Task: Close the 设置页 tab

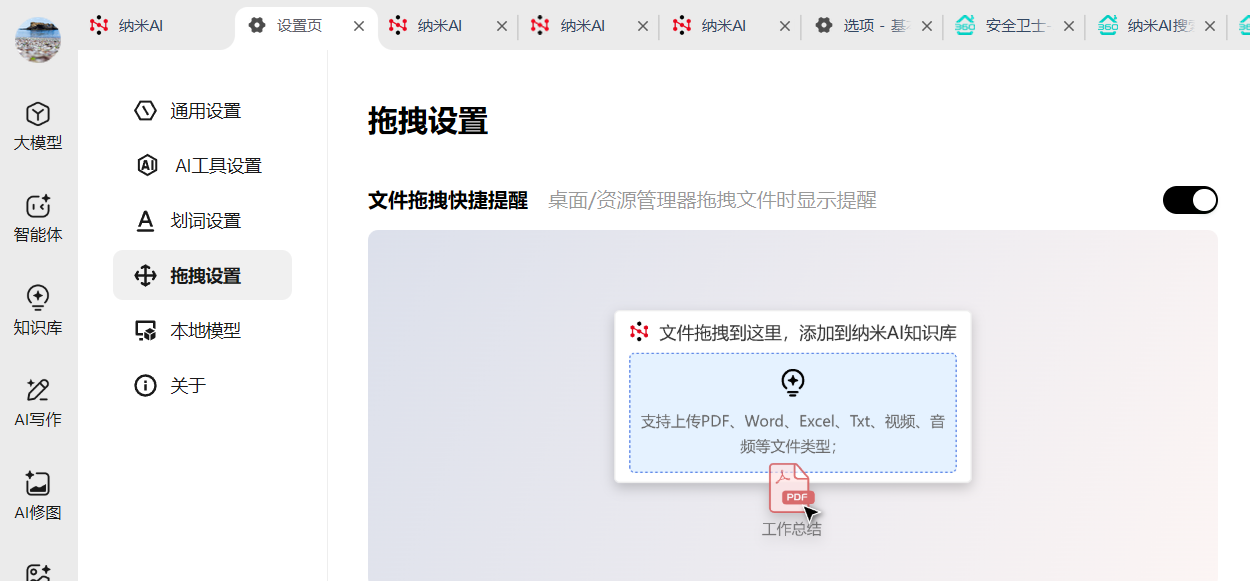Action: (359, 26)
